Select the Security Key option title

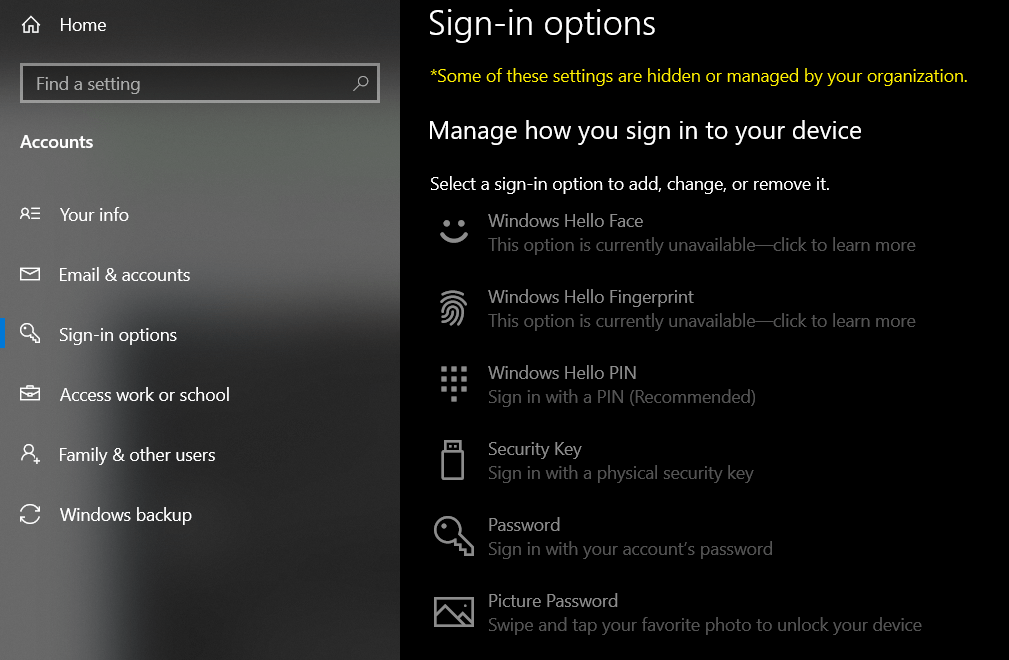point(535,449)
